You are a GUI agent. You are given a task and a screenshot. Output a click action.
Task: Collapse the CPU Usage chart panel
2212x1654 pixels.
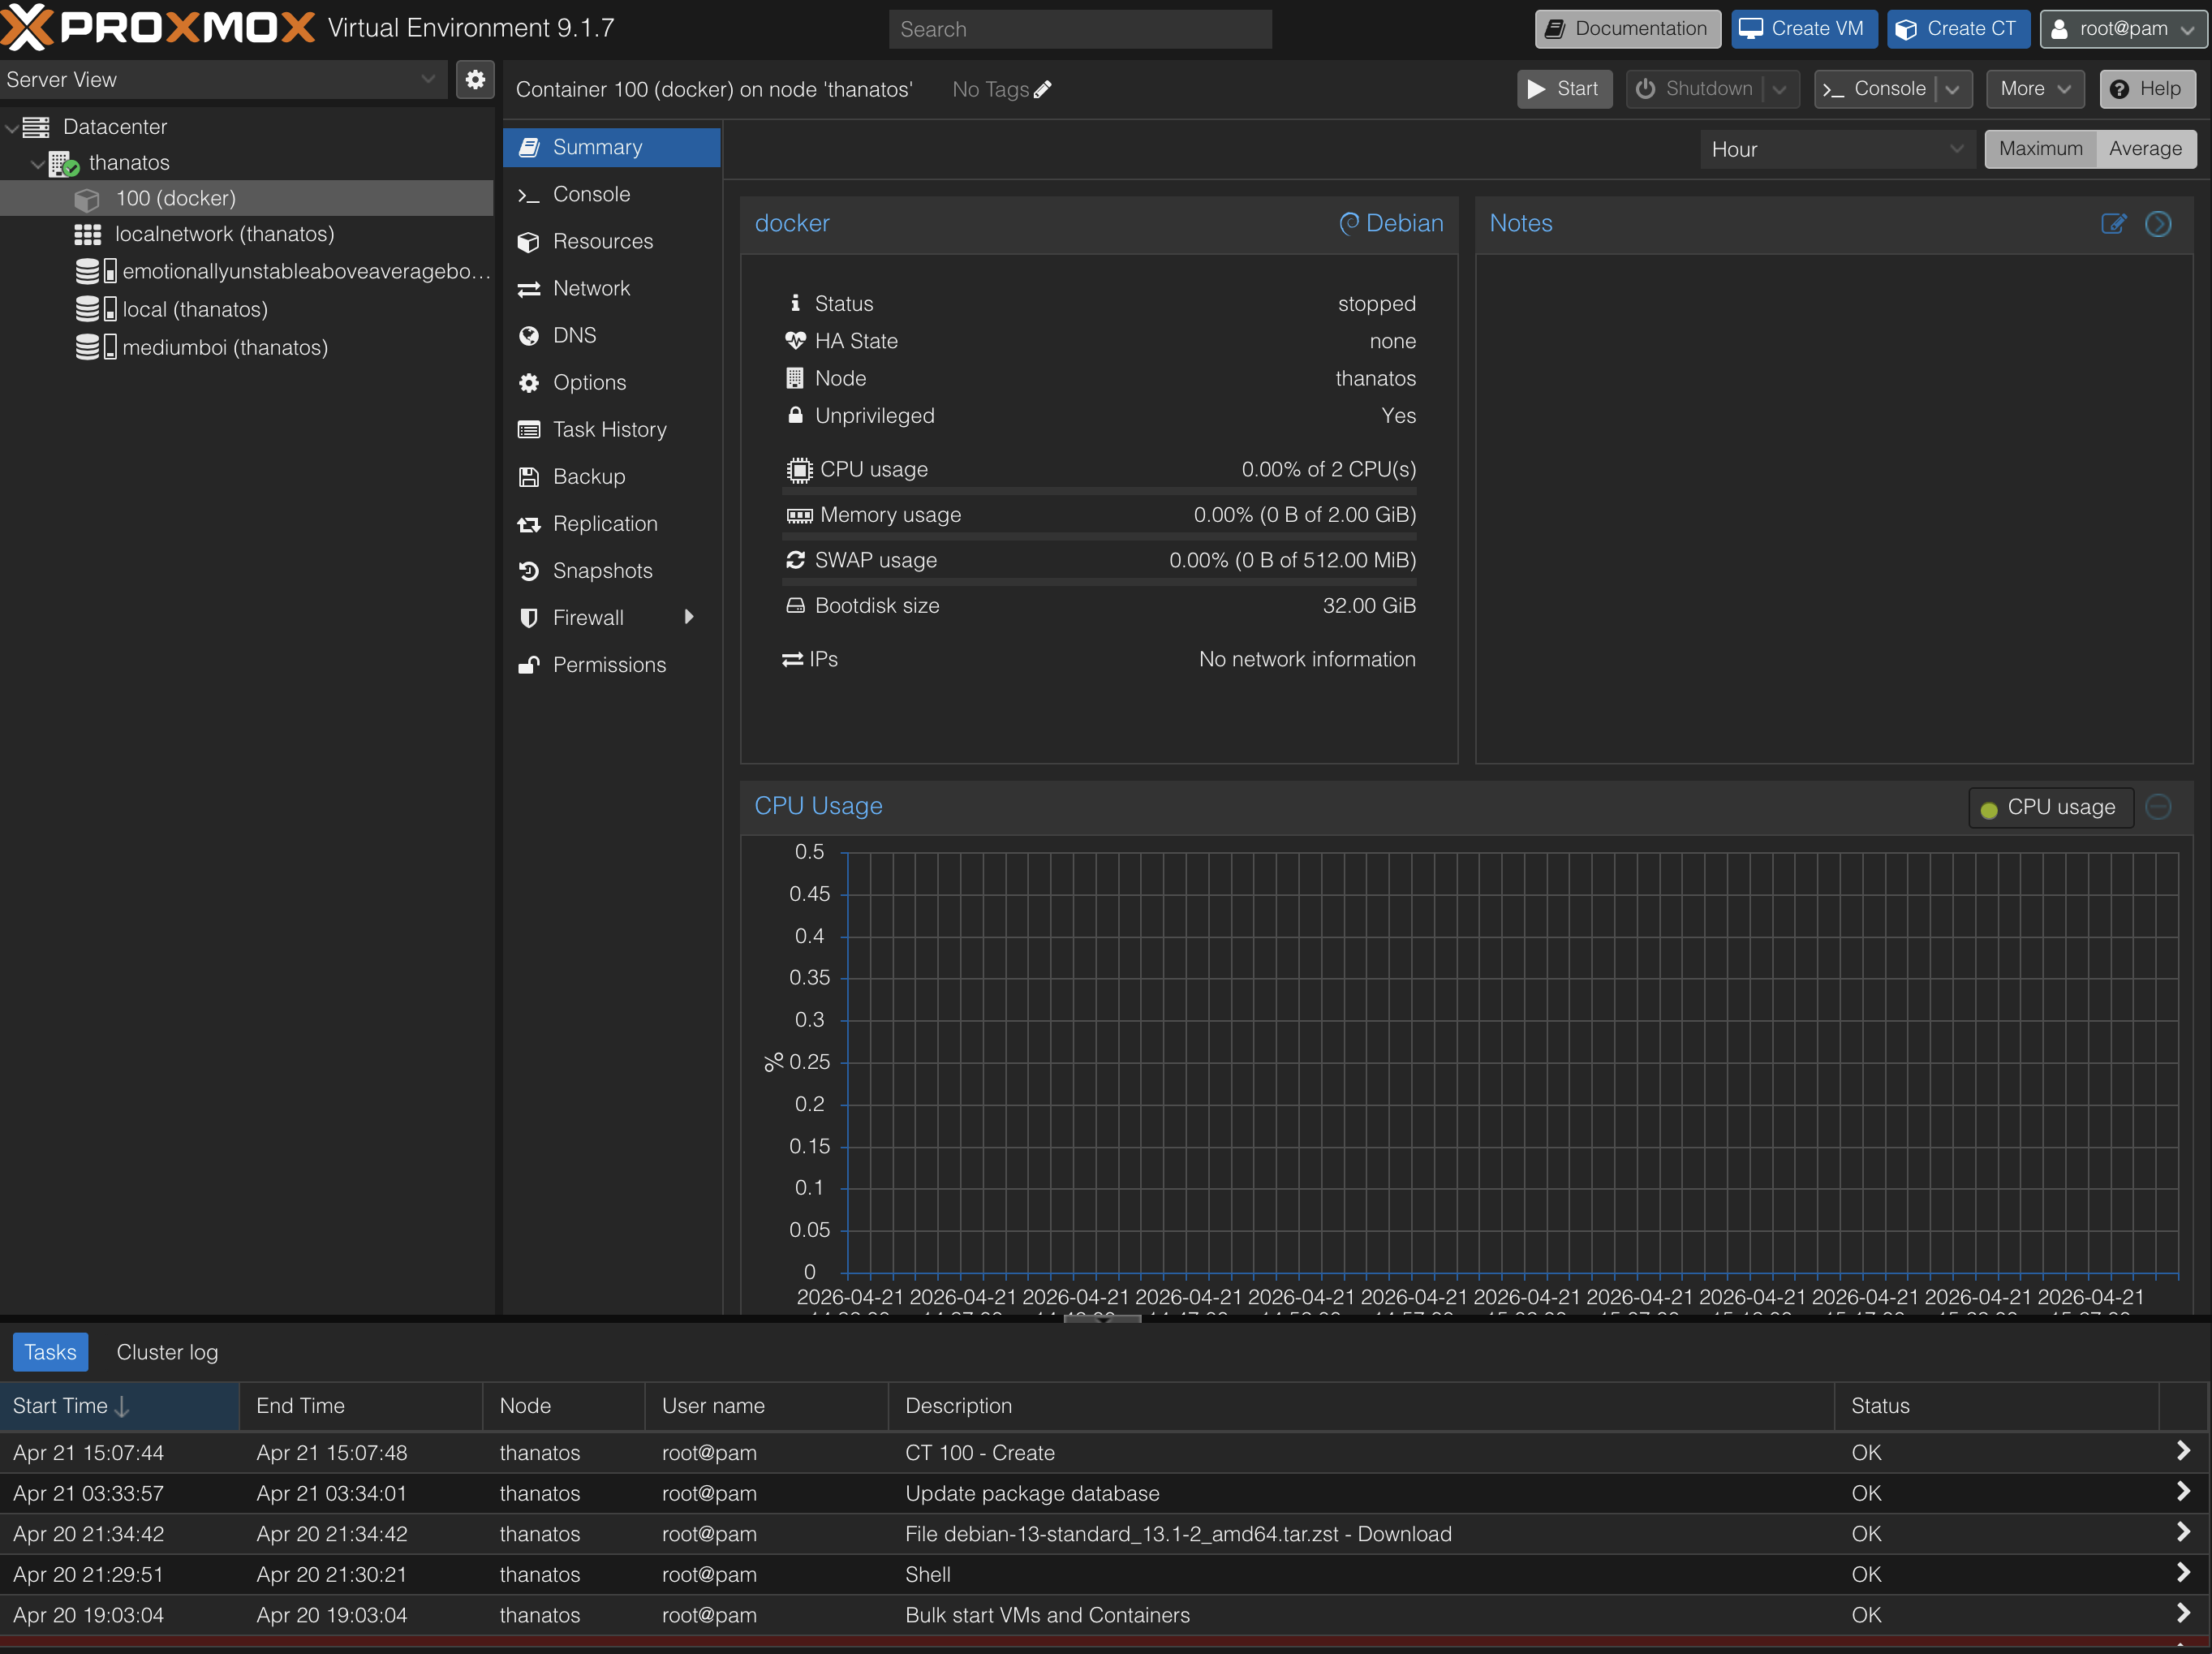tap(2158, 807)
